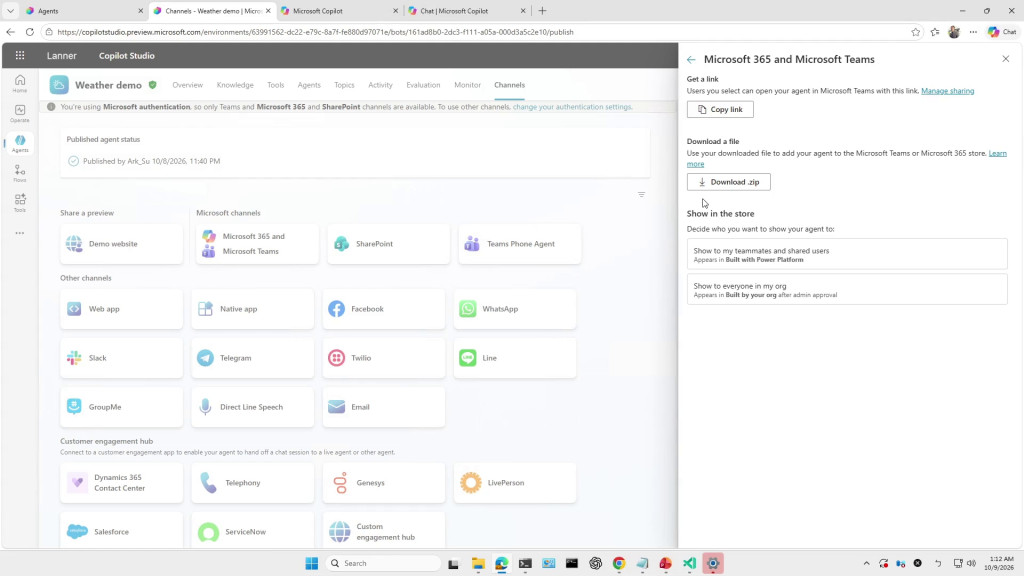Open the GroupMe channel tile
Image resolution: width=1024 pixels, height=576 pixels.
coord(121,407)
